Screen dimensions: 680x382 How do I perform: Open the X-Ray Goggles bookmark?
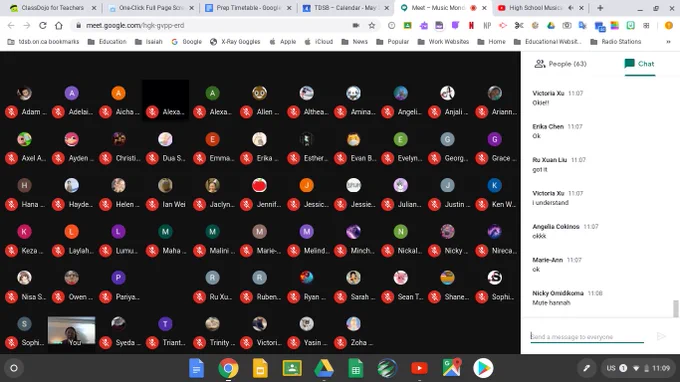point(235,42)
